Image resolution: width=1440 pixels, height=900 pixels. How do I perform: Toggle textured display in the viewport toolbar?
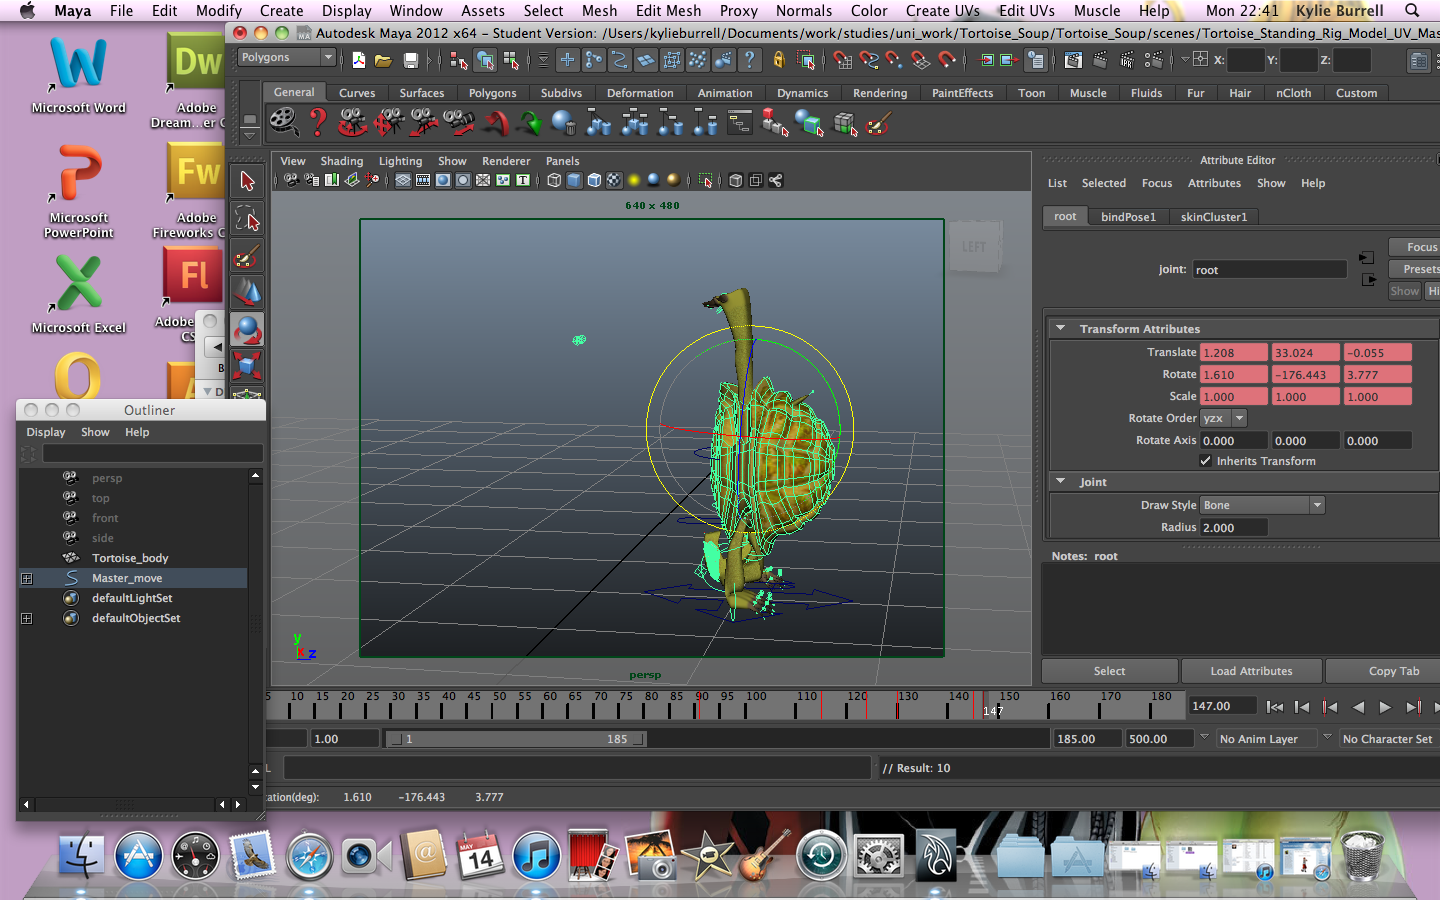pos(614,181)
